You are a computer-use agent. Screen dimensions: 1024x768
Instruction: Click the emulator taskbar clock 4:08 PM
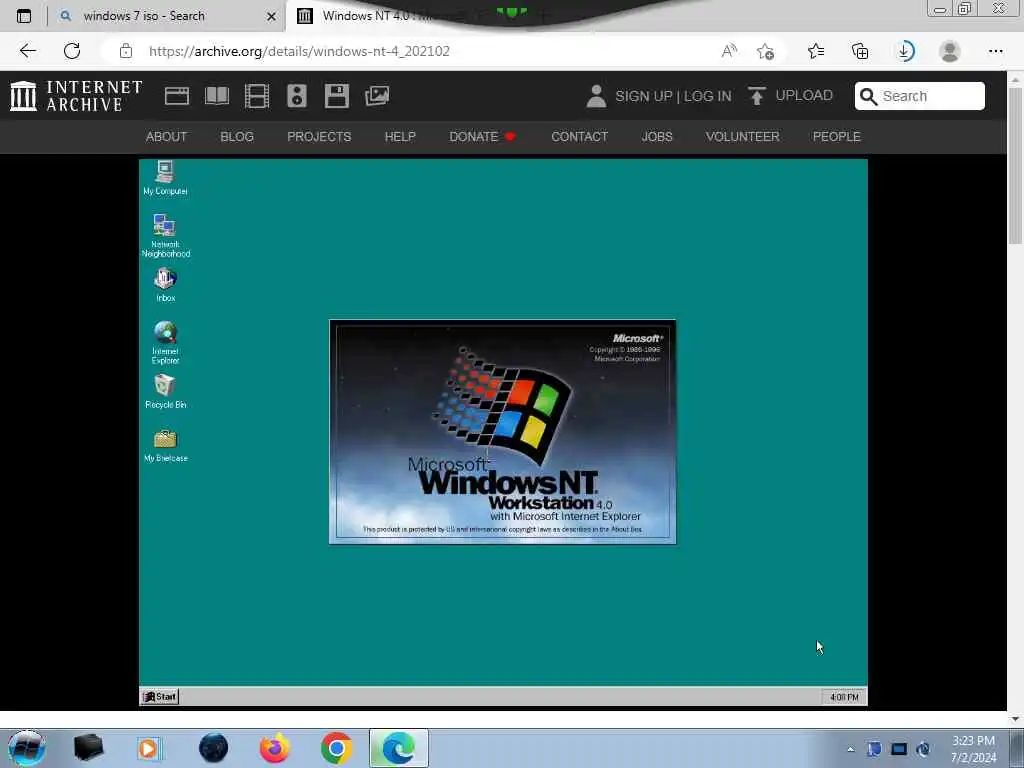pyautogui.click(x=844, y=697)
